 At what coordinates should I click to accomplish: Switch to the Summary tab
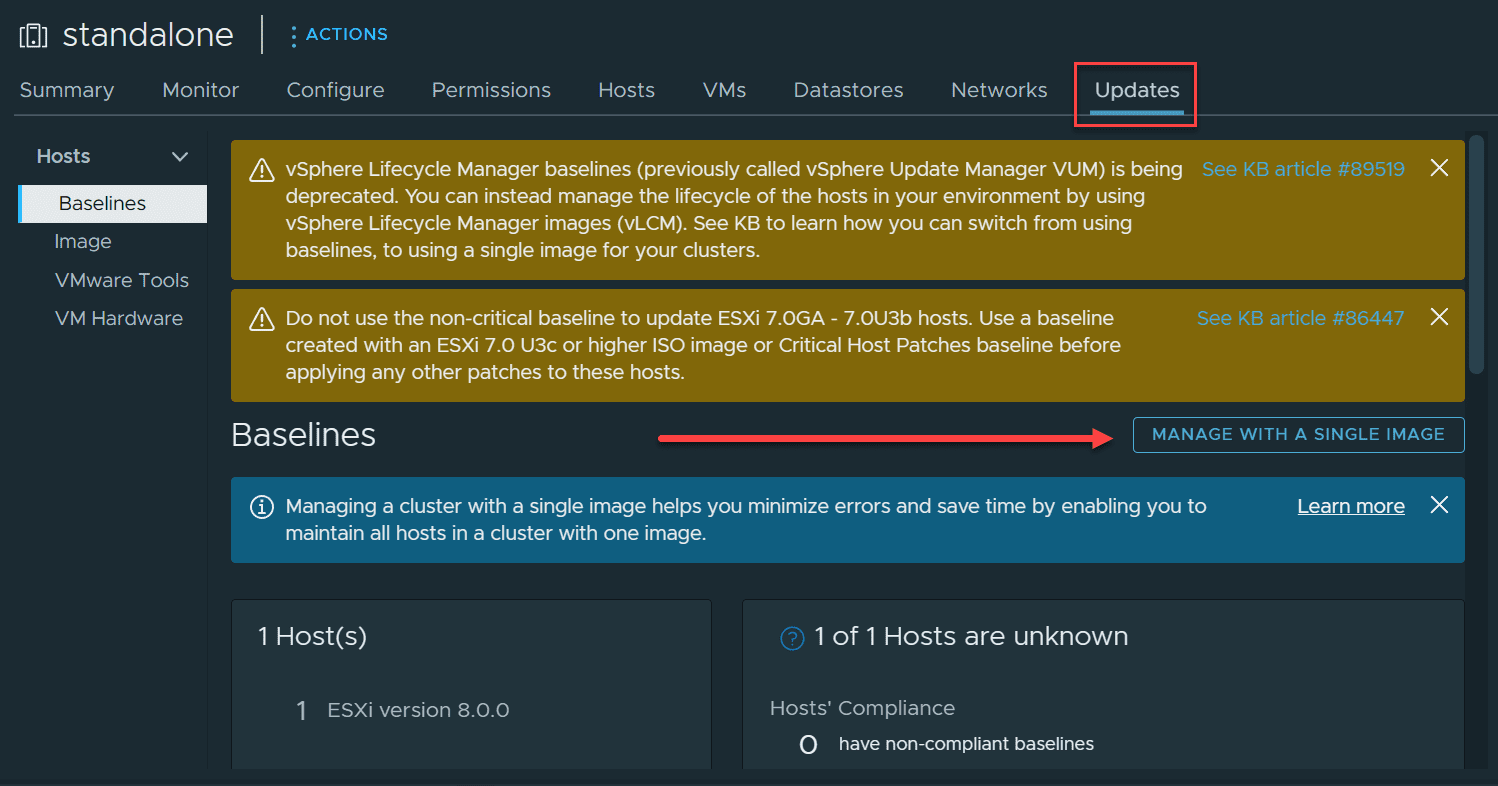click(x=67, y=90)
